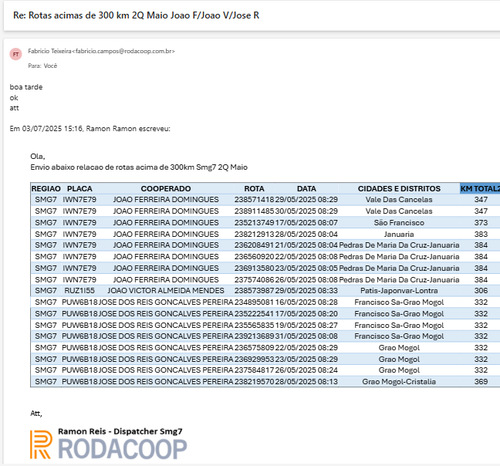Viewport: 500px width, 466px height.
Task: Click the 'boa tarde' greeting text
Action: point(26,87)
